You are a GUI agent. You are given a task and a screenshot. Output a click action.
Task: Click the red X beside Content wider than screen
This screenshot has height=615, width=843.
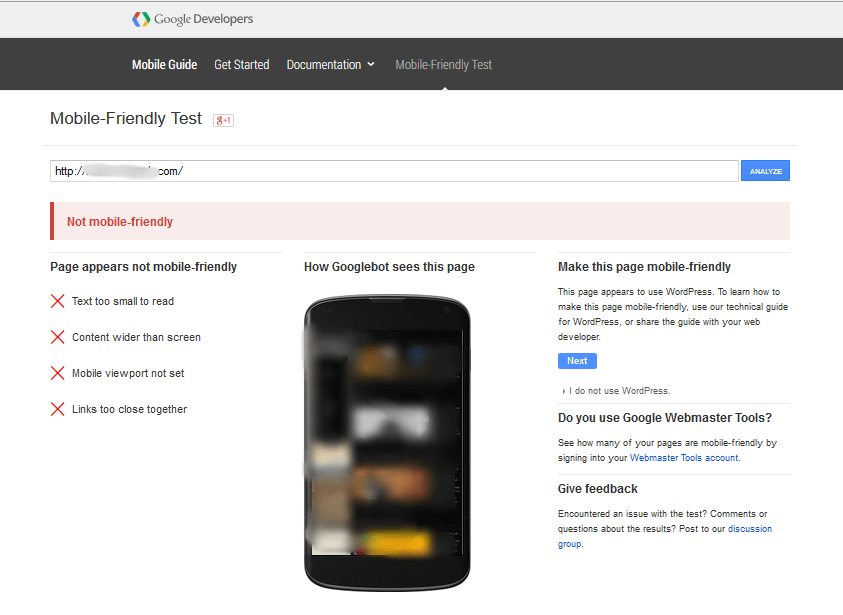pyautogui.click(x=57, y=337)
